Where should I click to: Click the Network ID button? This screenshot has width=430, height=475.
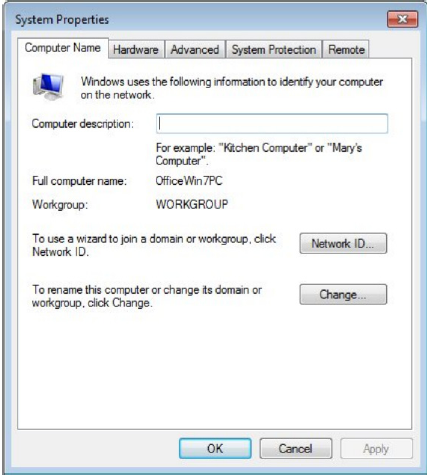(x=343, y=243)
